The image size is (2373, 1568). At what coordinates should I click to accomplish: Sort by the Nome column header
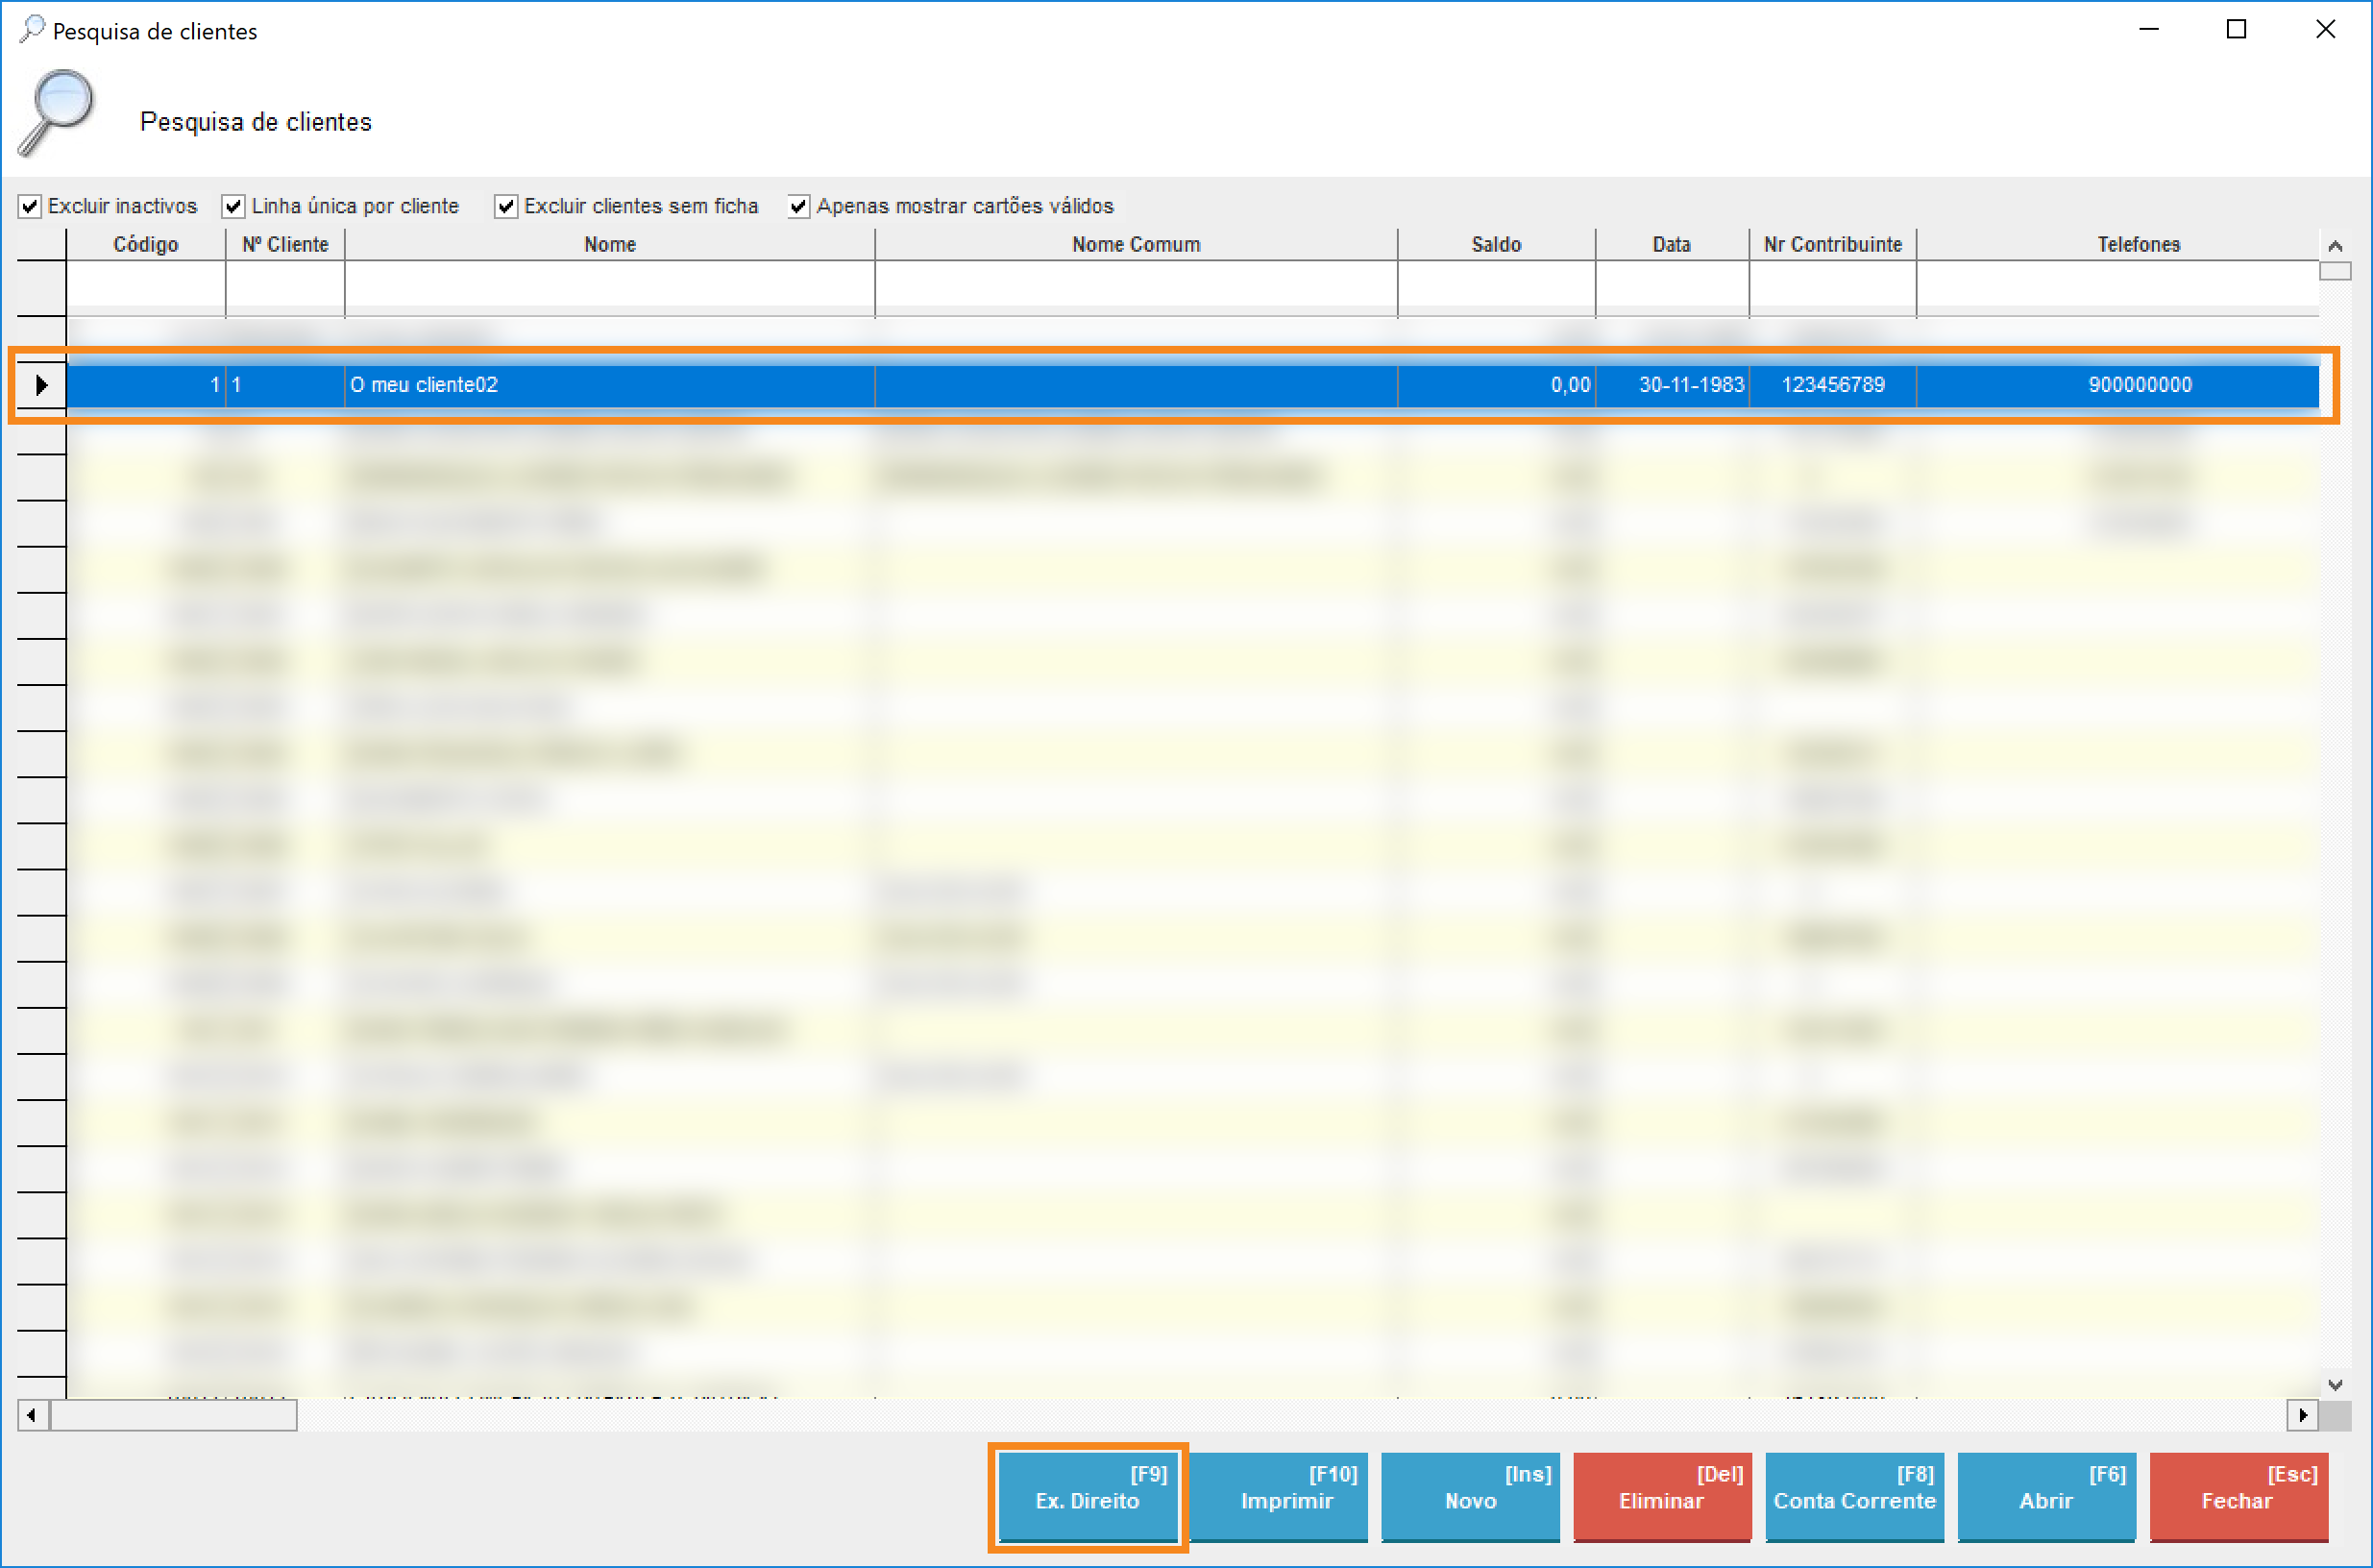tap(609, 244)
